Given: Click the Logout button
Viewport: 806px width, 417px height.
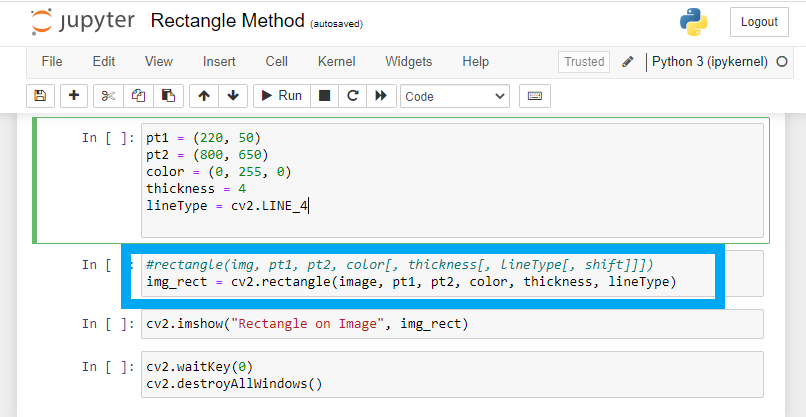Looking at the screenshot, I should [x=759, y=22].
